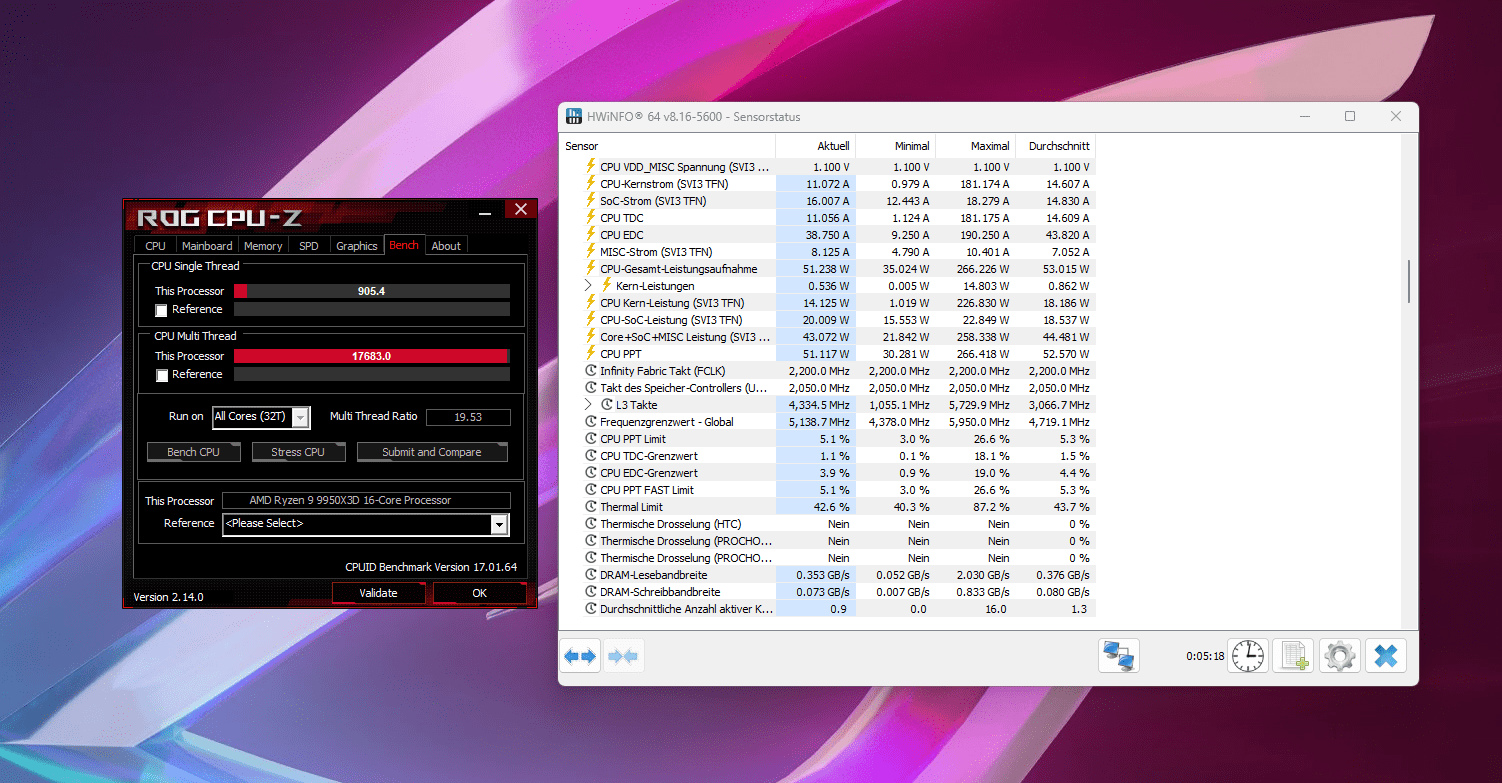Open the Run on All Cores dropdown
Image resolution: width=1502 pixels, height=783 pixels.
(x=301, y=417)
